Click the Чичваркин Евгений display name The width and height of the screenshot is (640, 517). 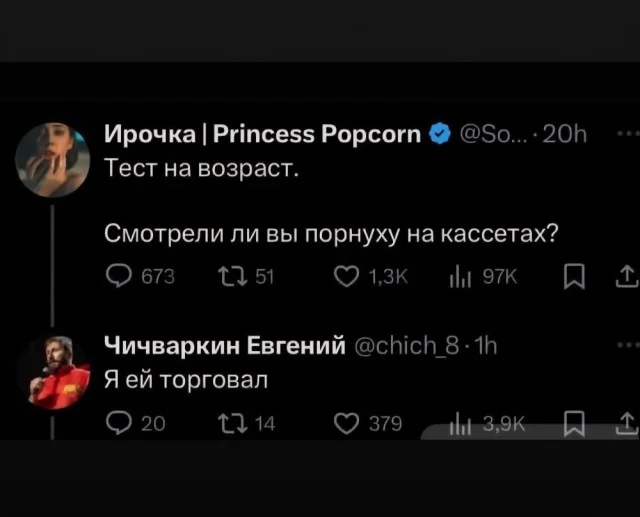click(226, 347)
